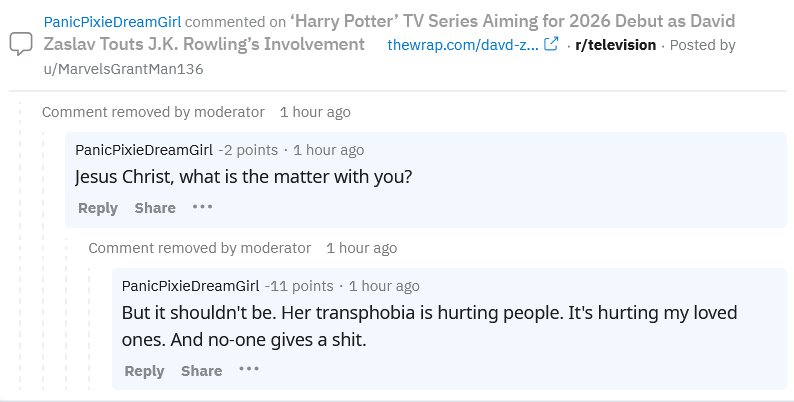Image resolution: width=794 pixels, height=402 pixels.
Task: Reply to the comment with -11 points
Action: click(x=144, y=370)
